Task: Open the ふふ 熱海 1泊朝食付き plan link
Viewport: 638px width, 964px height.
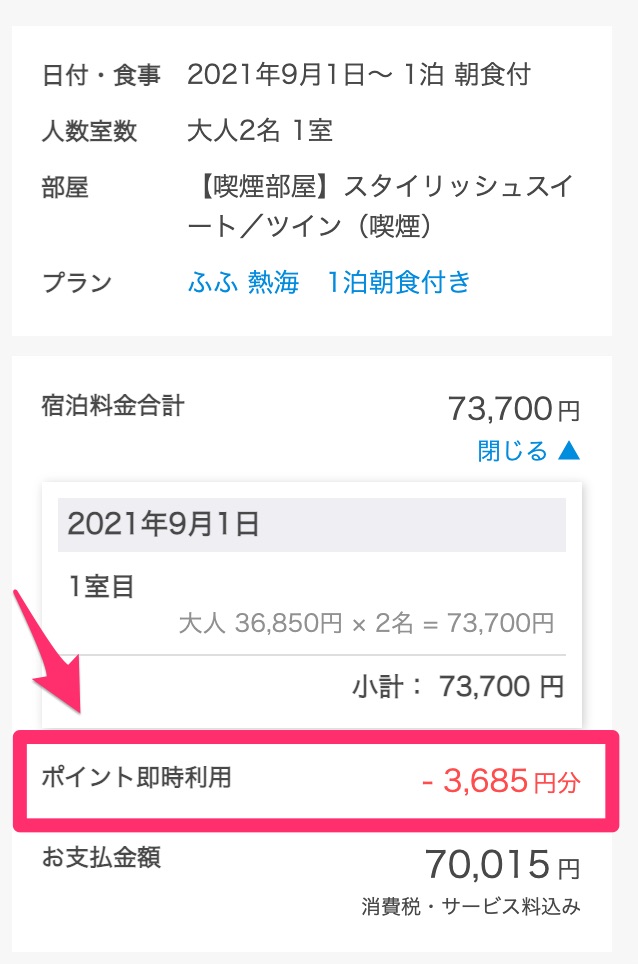Action: [329, 282]
